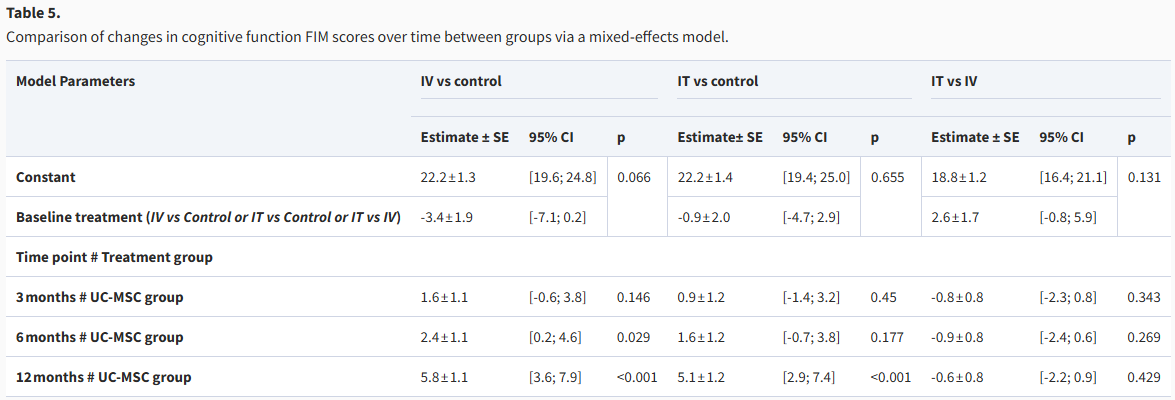
Task: Select the "IT vs IV" group header
Action: [954, 81]
